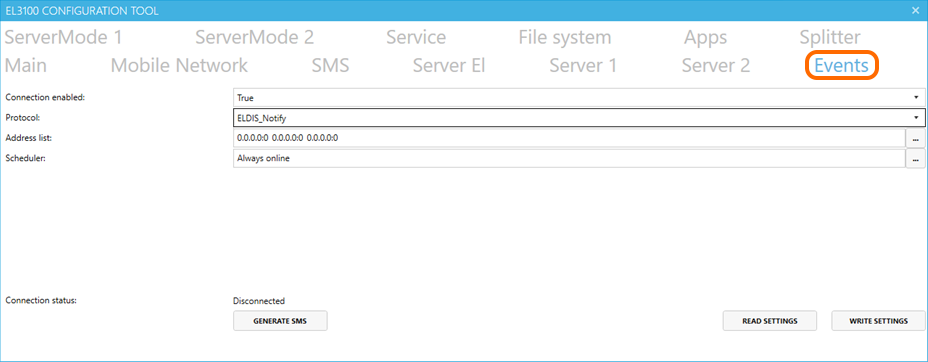
Task: Switch to the ServerMode 1 tab
Action: pos(63,37)
